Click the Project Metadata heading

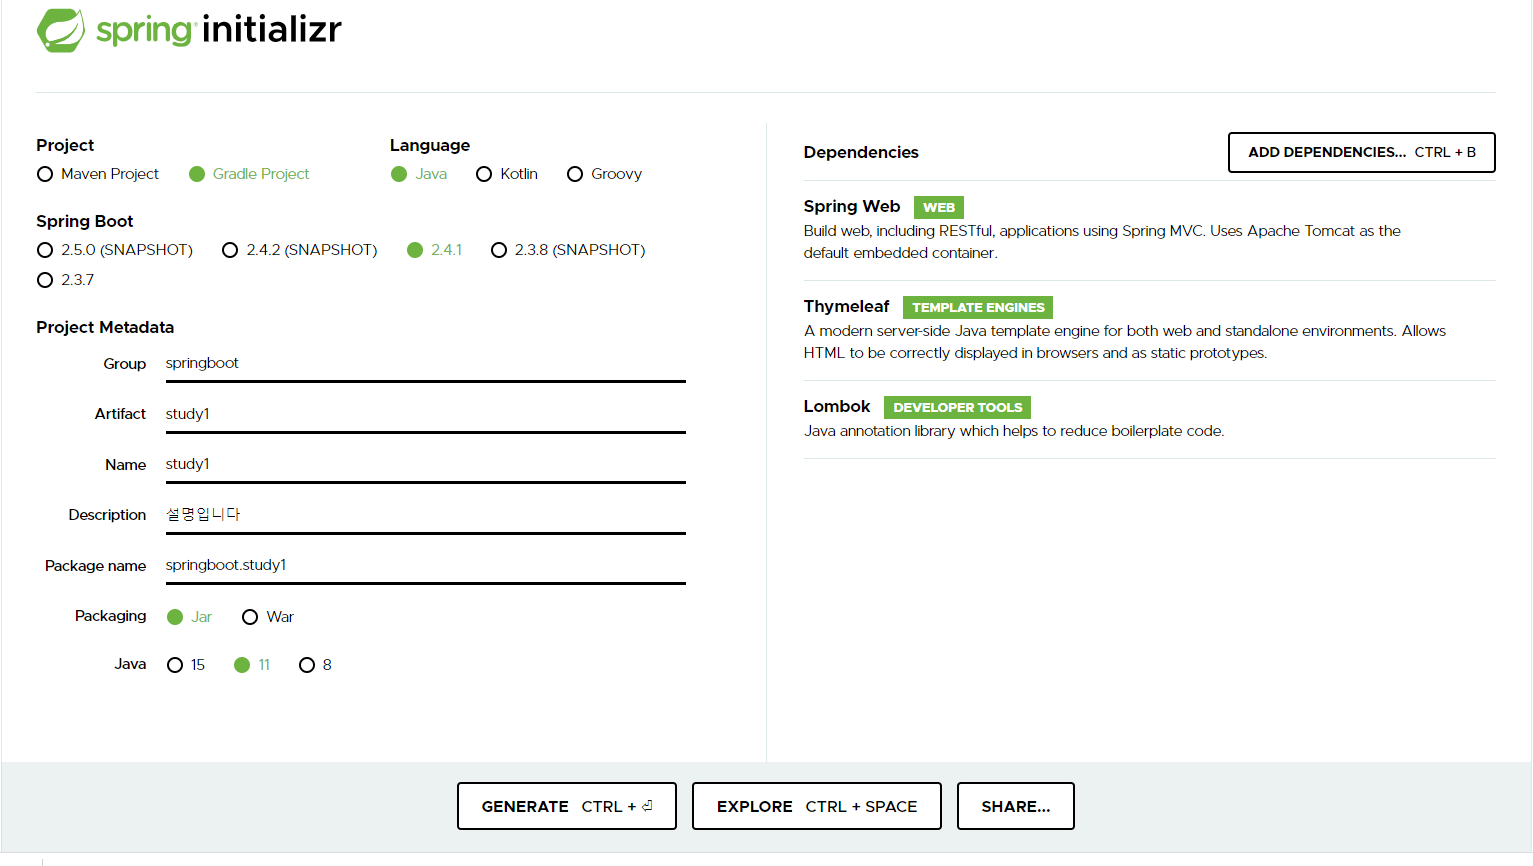(105, 327)
